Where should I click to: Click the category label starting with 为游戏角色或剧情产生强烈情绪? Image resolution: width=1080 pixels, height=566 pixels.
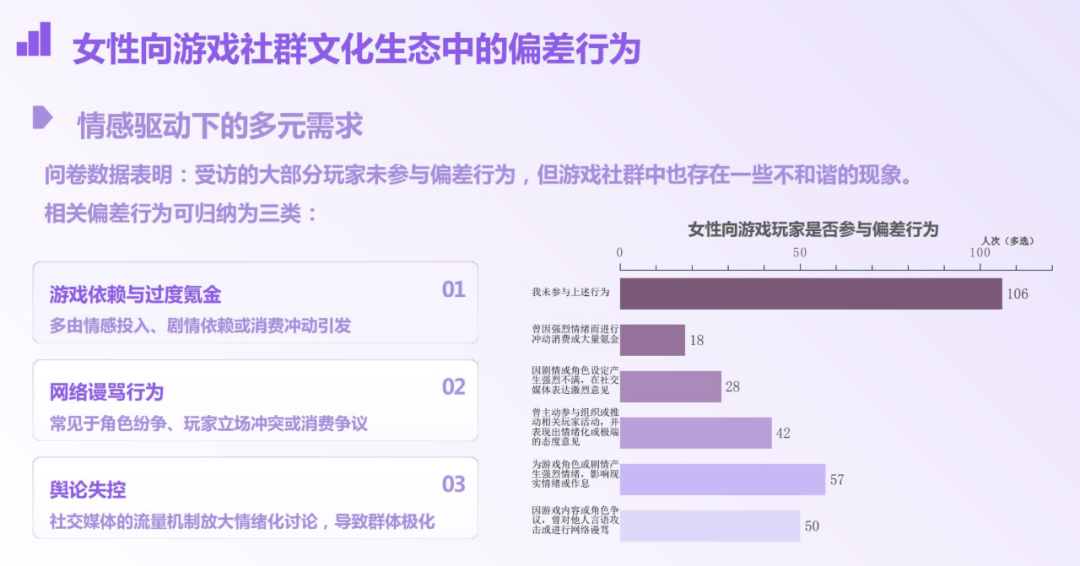(x=574, y=474)
